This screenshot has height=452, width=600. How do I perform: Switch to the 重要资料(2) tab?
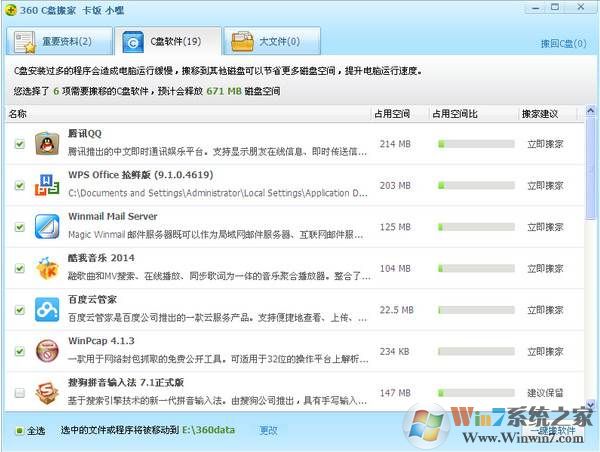[x=59, y=41]
